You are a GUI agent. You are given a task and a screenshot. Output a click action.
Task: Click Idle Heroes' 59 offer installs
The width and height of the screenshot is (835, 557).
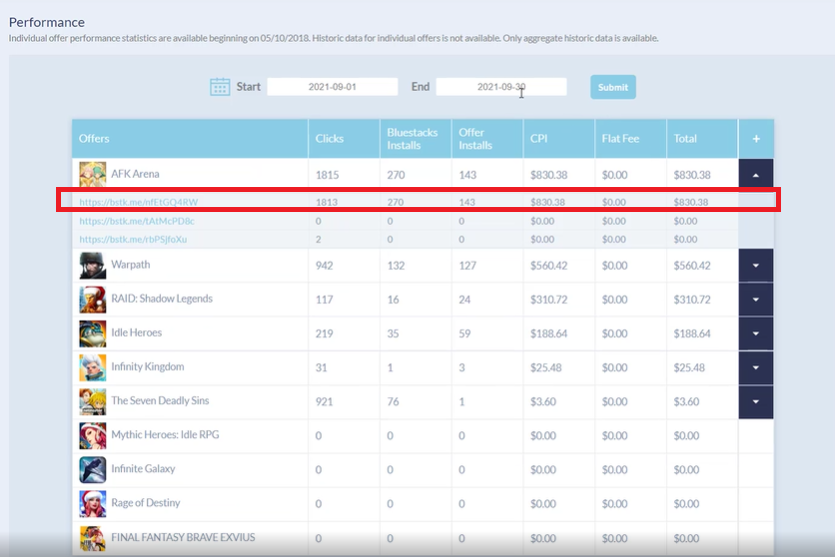click(x=464, y=333)
